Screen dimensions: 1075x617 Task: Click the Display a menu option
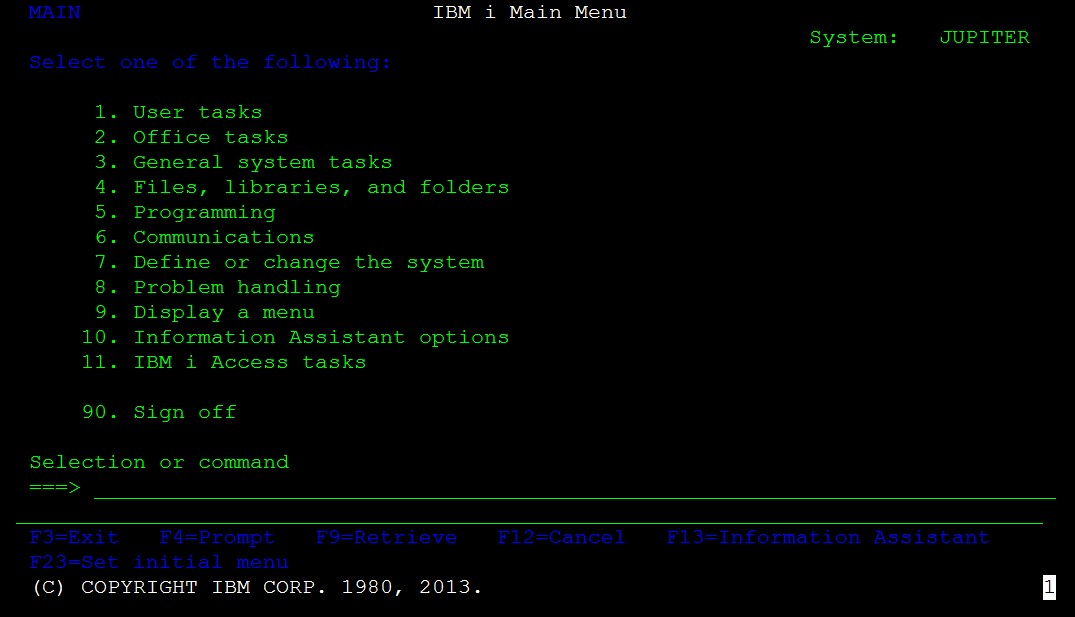coord(223,312)
